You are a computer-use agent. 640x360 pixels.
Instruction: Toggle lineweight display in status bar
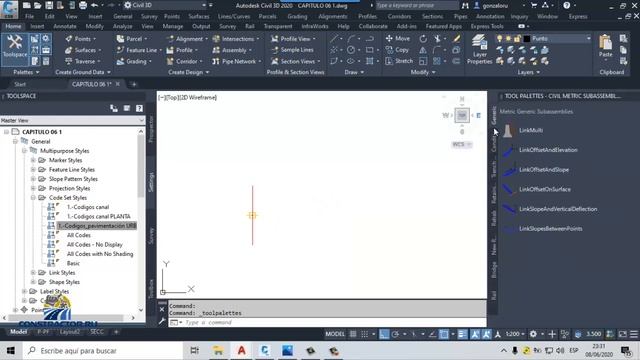tap(462, 334)
